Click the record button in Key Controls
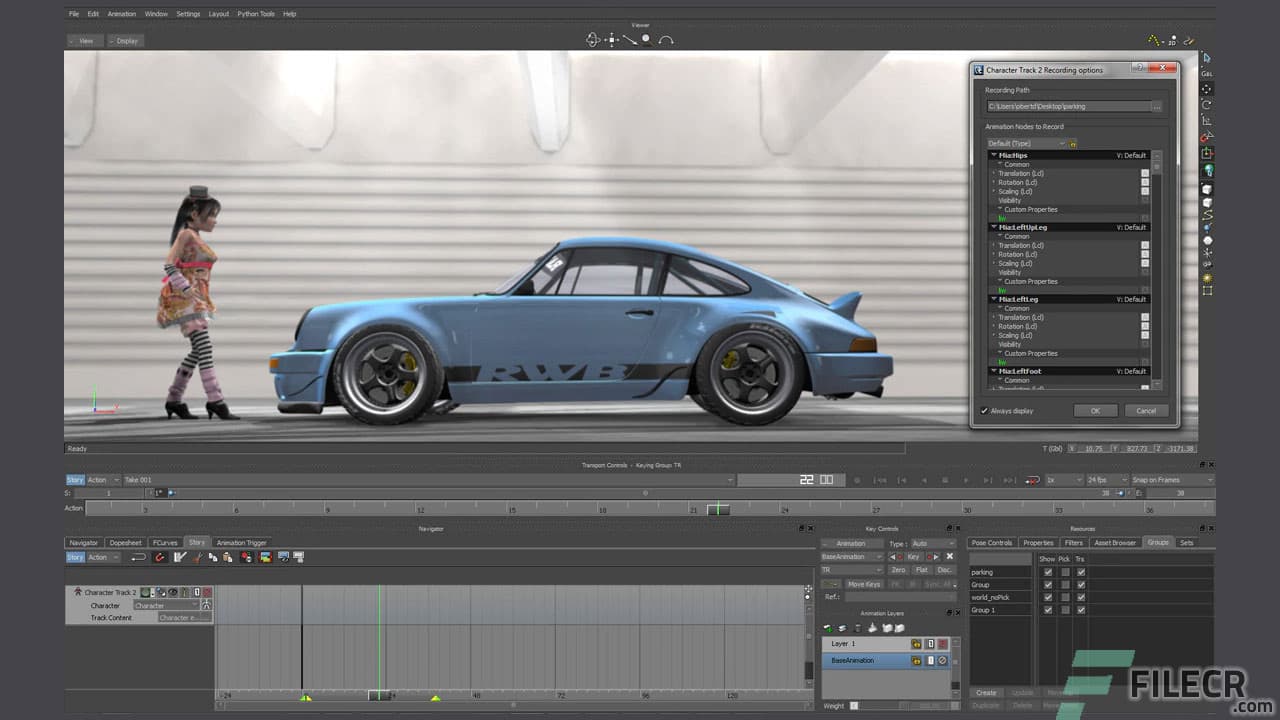Viewport: 1280px width, 720px height. pos(901,557)
